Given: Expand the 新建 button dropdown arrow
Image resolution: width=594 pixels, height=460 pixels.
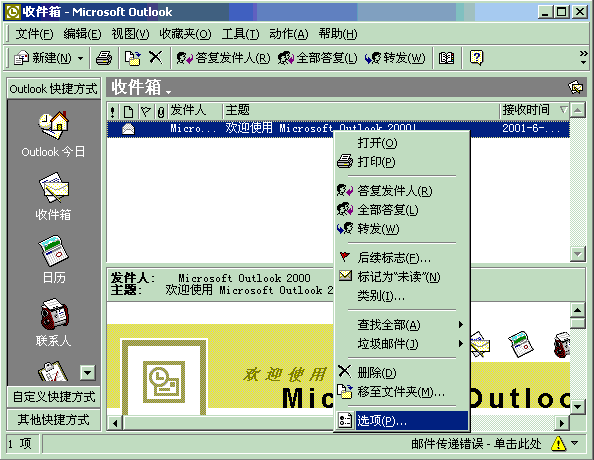Looking at the screenshot, I should (x=80, y=58).
